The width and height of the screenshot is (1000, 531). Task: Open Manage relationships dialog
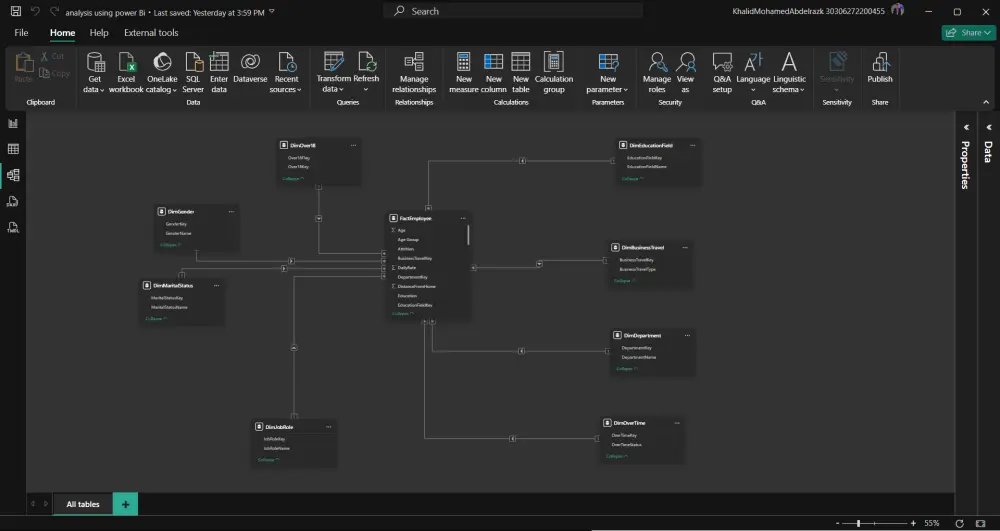[414, 73]
